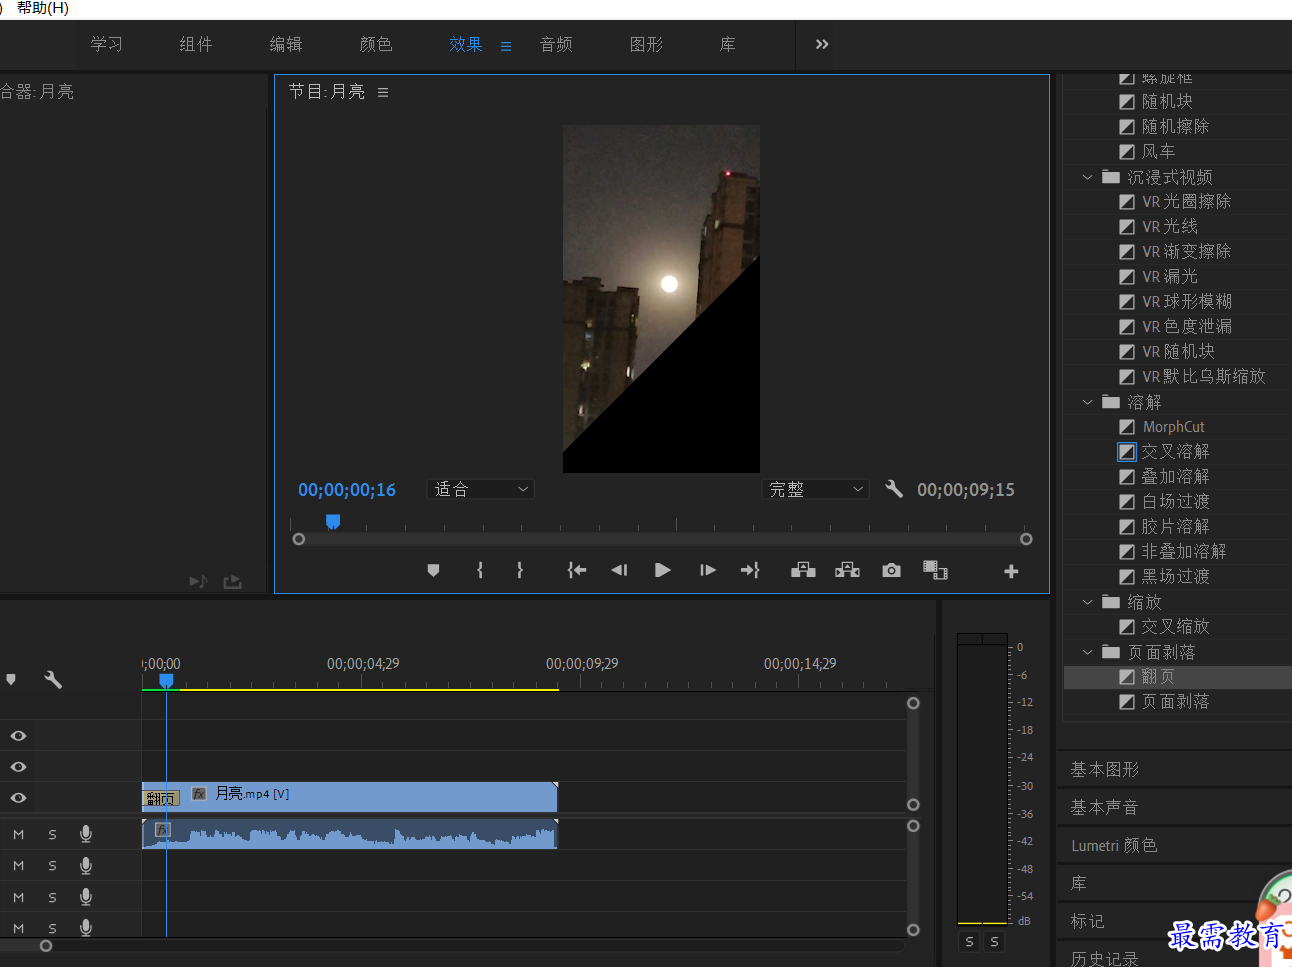Open the 标记 panel

coord(1087,921)
